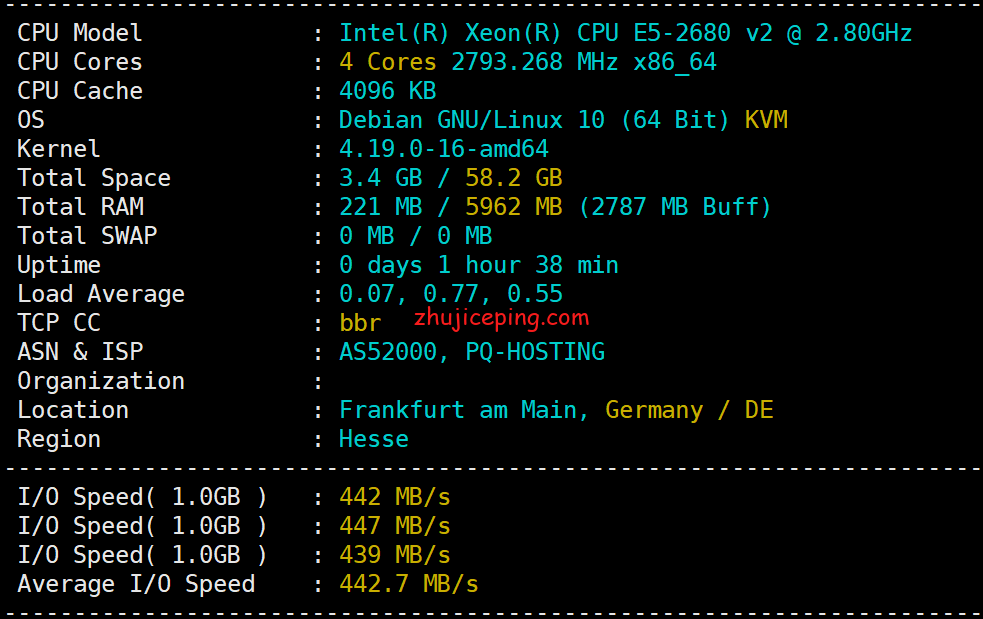Click the CPU Cores label
This screenshot has width=983, height=619.
80,61
